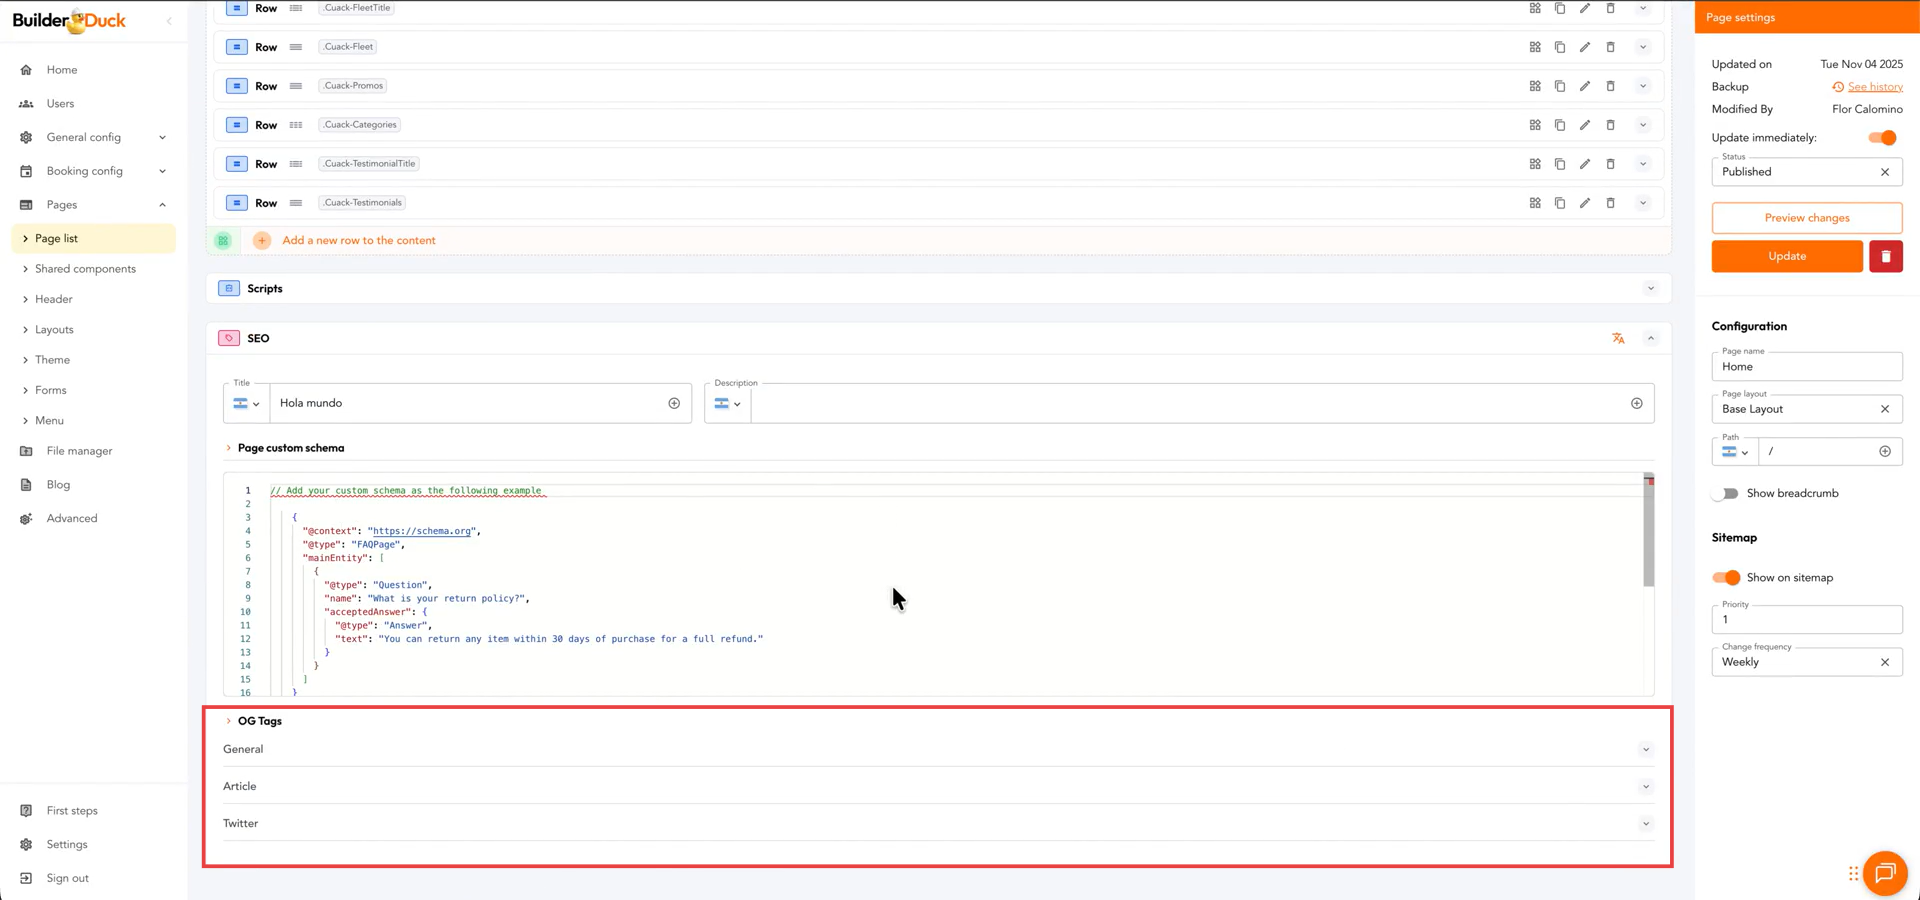Open File manager from the sidebar
Screen dimensions: 1920x900
click(79, 451)
